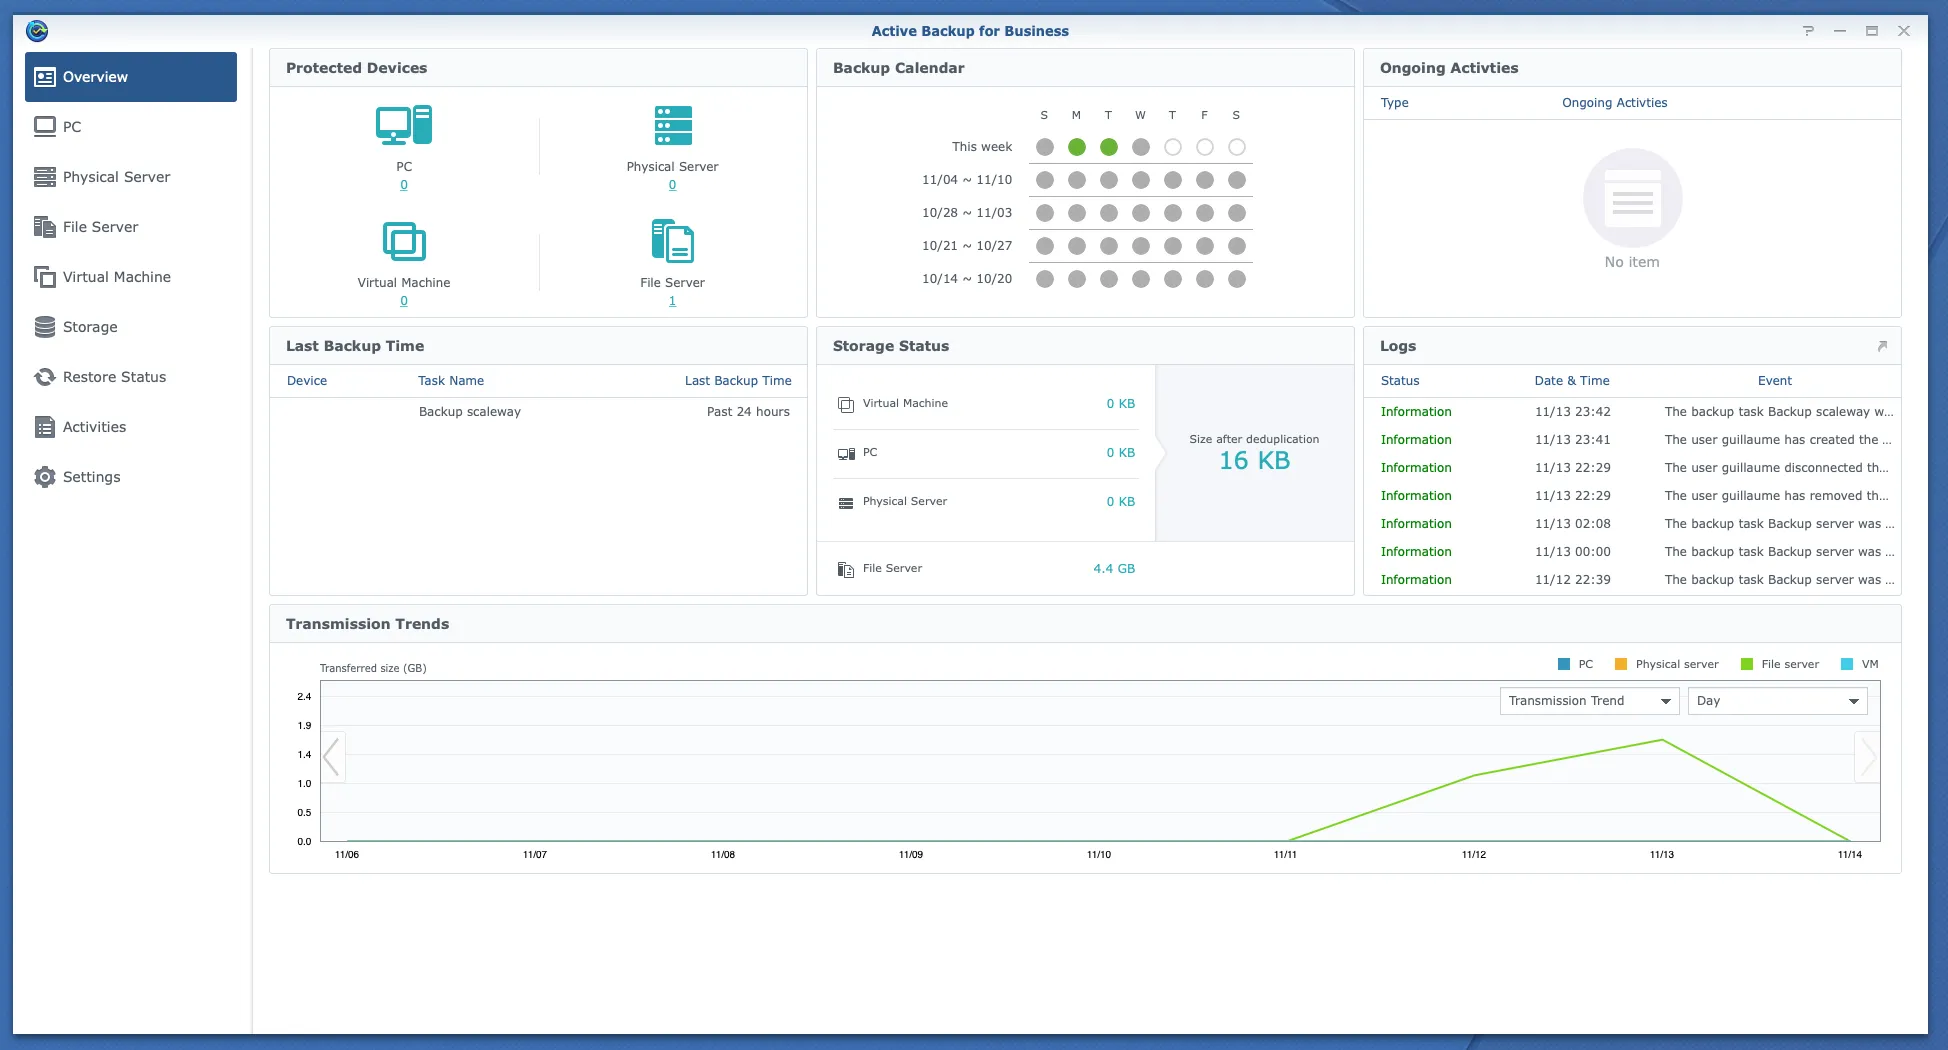This screenshot has height=1050, width=1948.
Task: Open Storage in sidebar
Action: click(131, 327)
